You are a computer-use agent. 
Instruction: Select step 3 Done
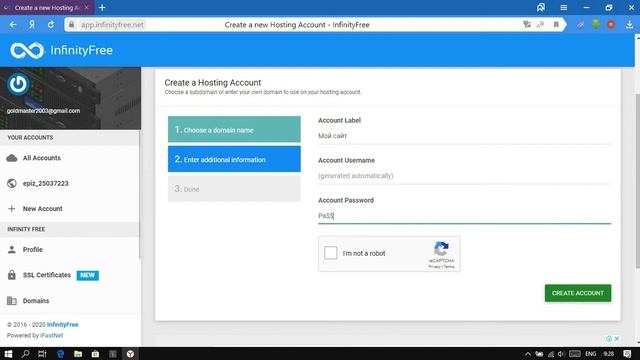point(234,189)
